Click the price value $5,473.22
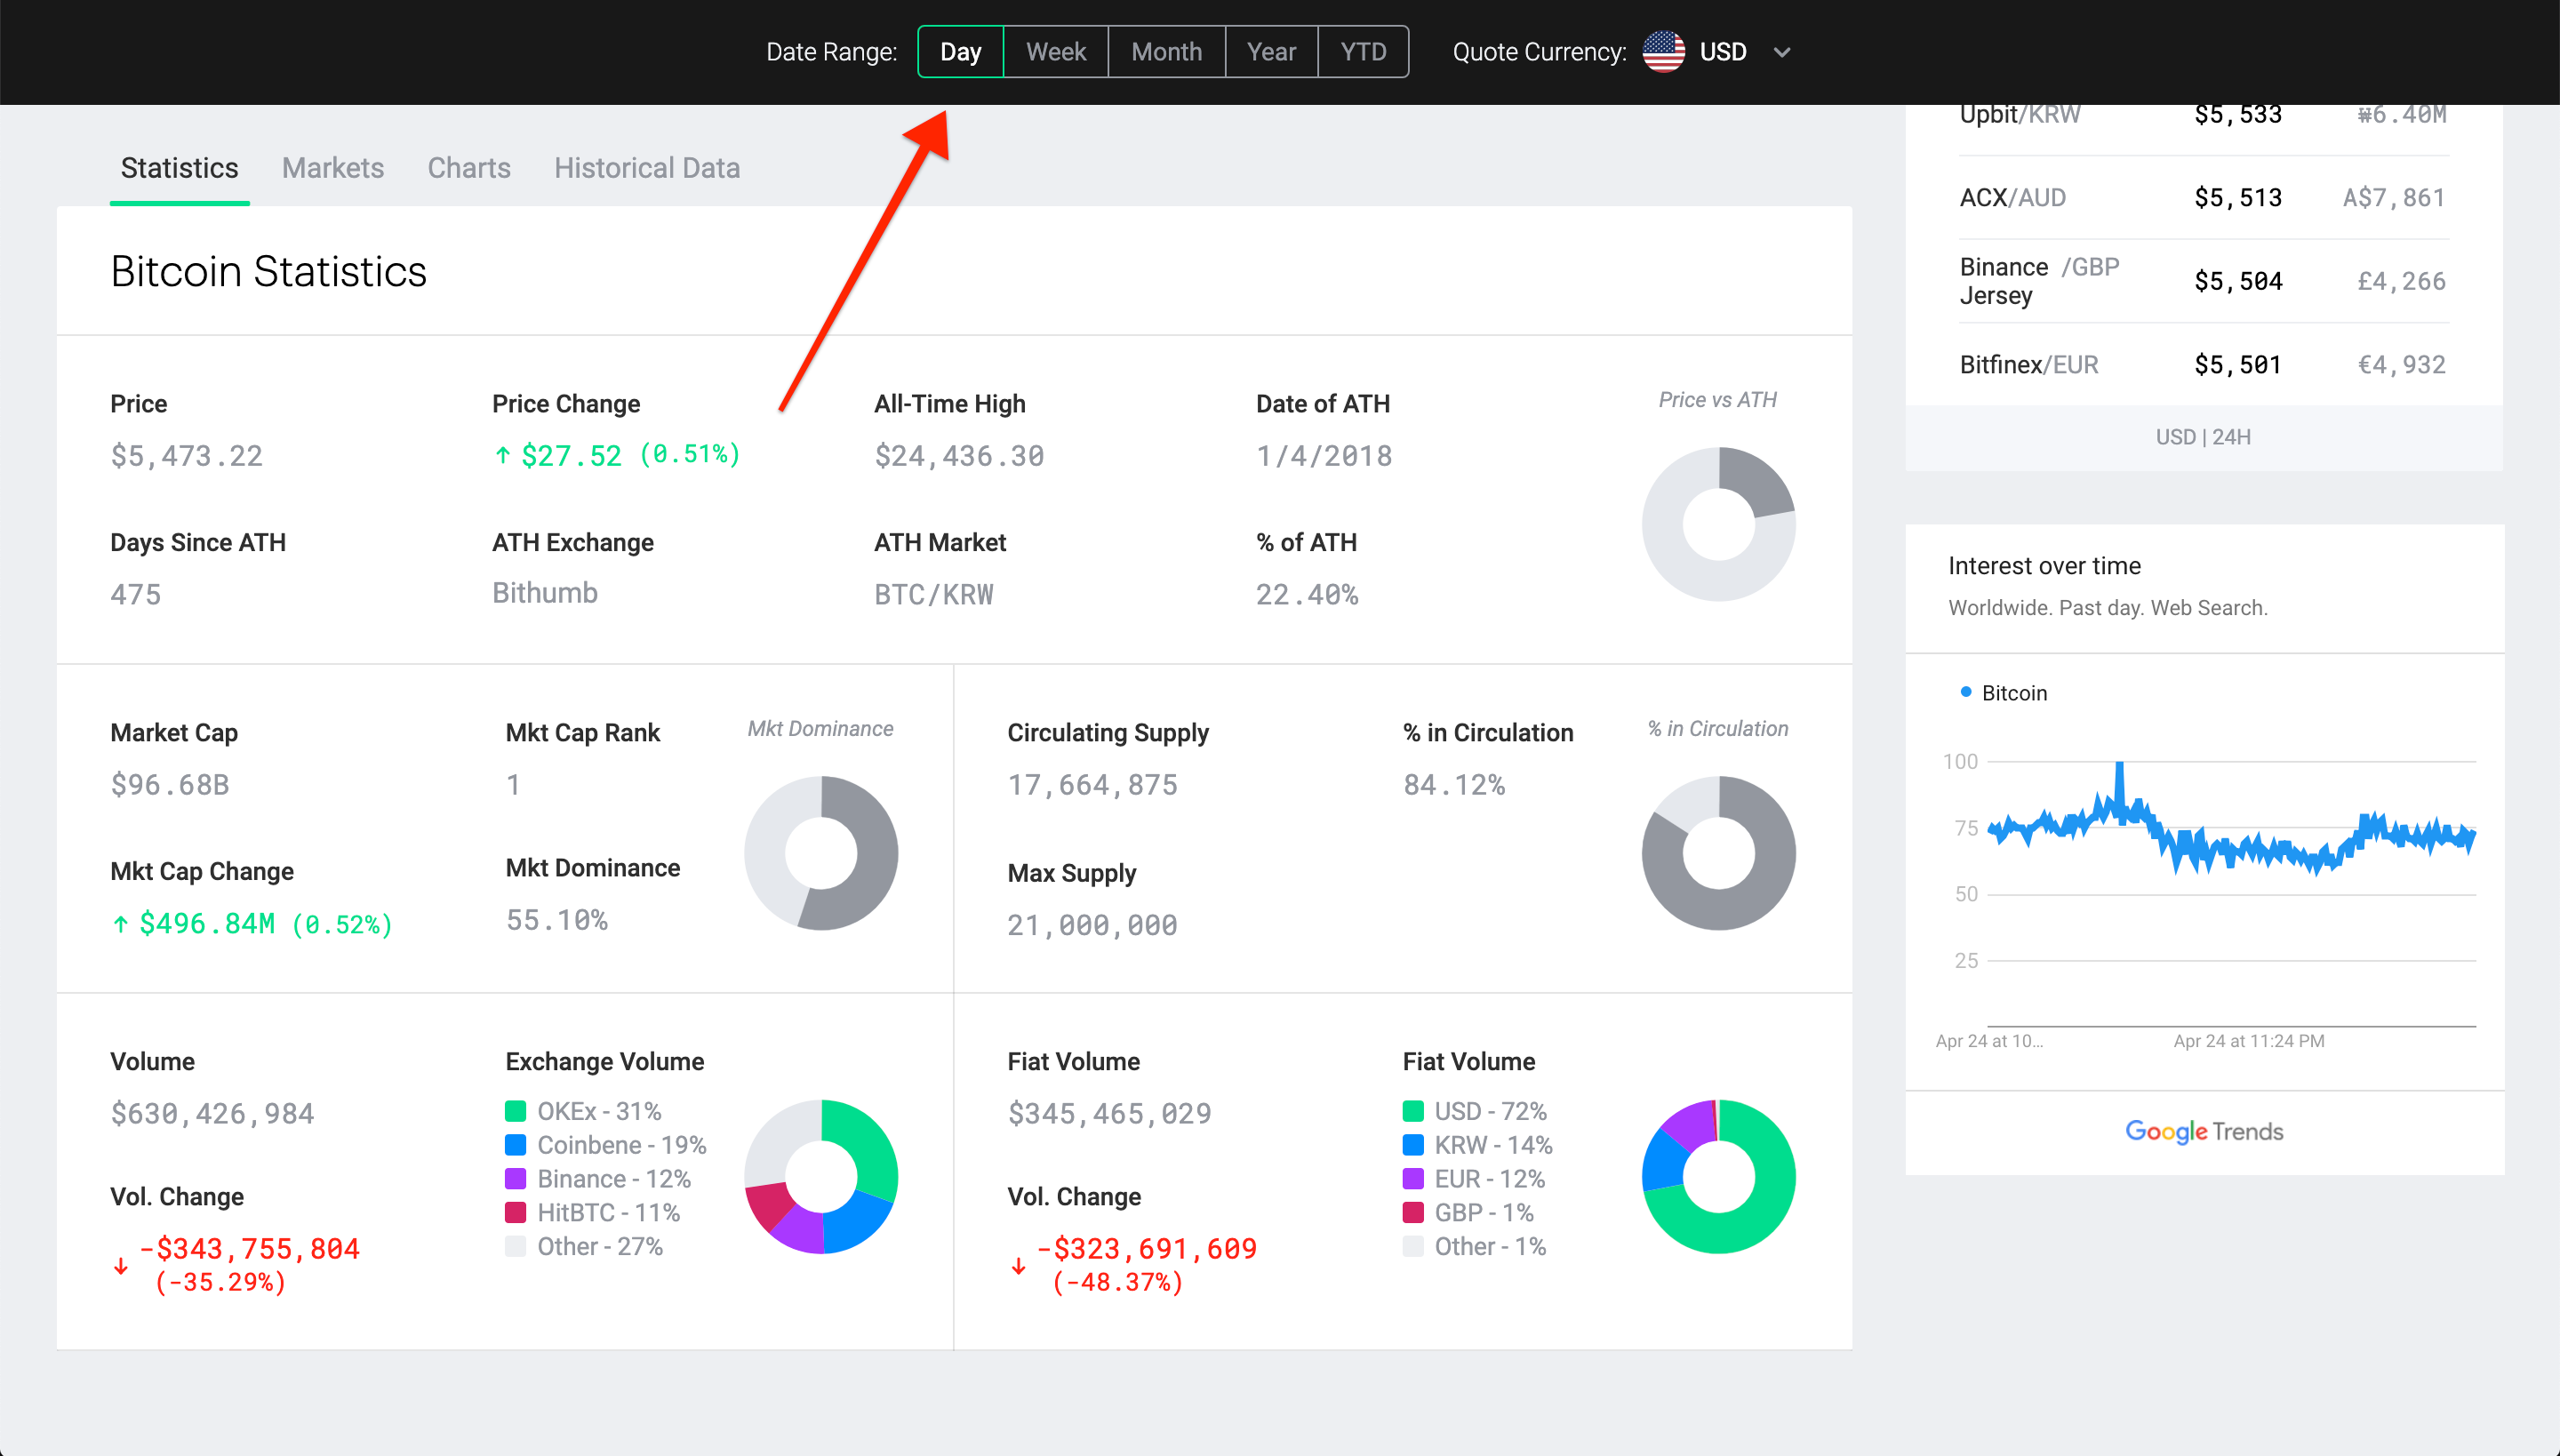Screen dimensions: 2560x1456 (187, 456)
